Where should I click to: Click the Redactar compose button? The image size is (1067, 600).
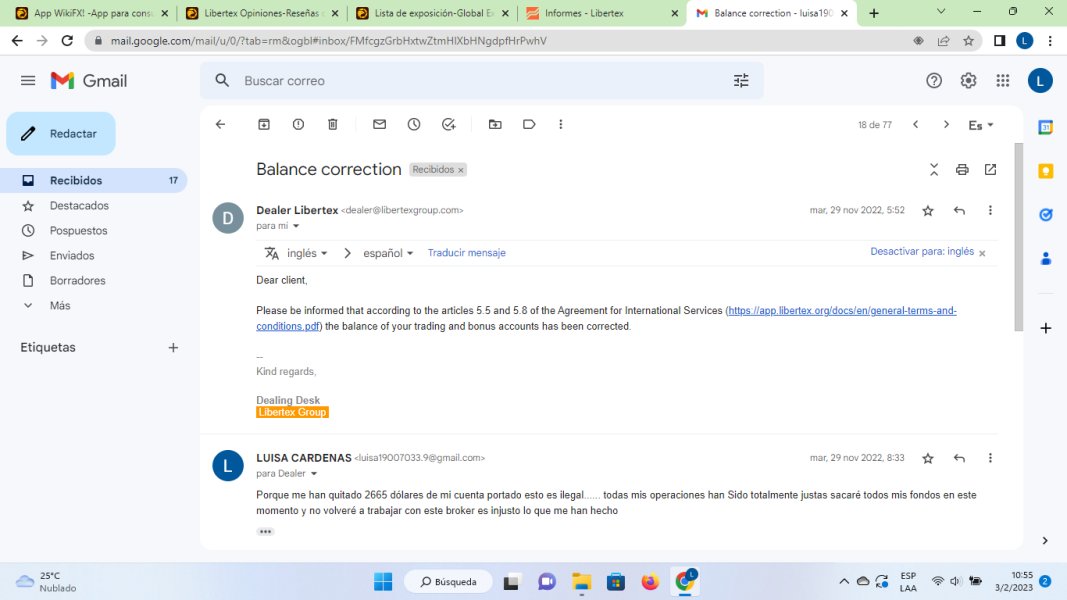click(61, 133)
